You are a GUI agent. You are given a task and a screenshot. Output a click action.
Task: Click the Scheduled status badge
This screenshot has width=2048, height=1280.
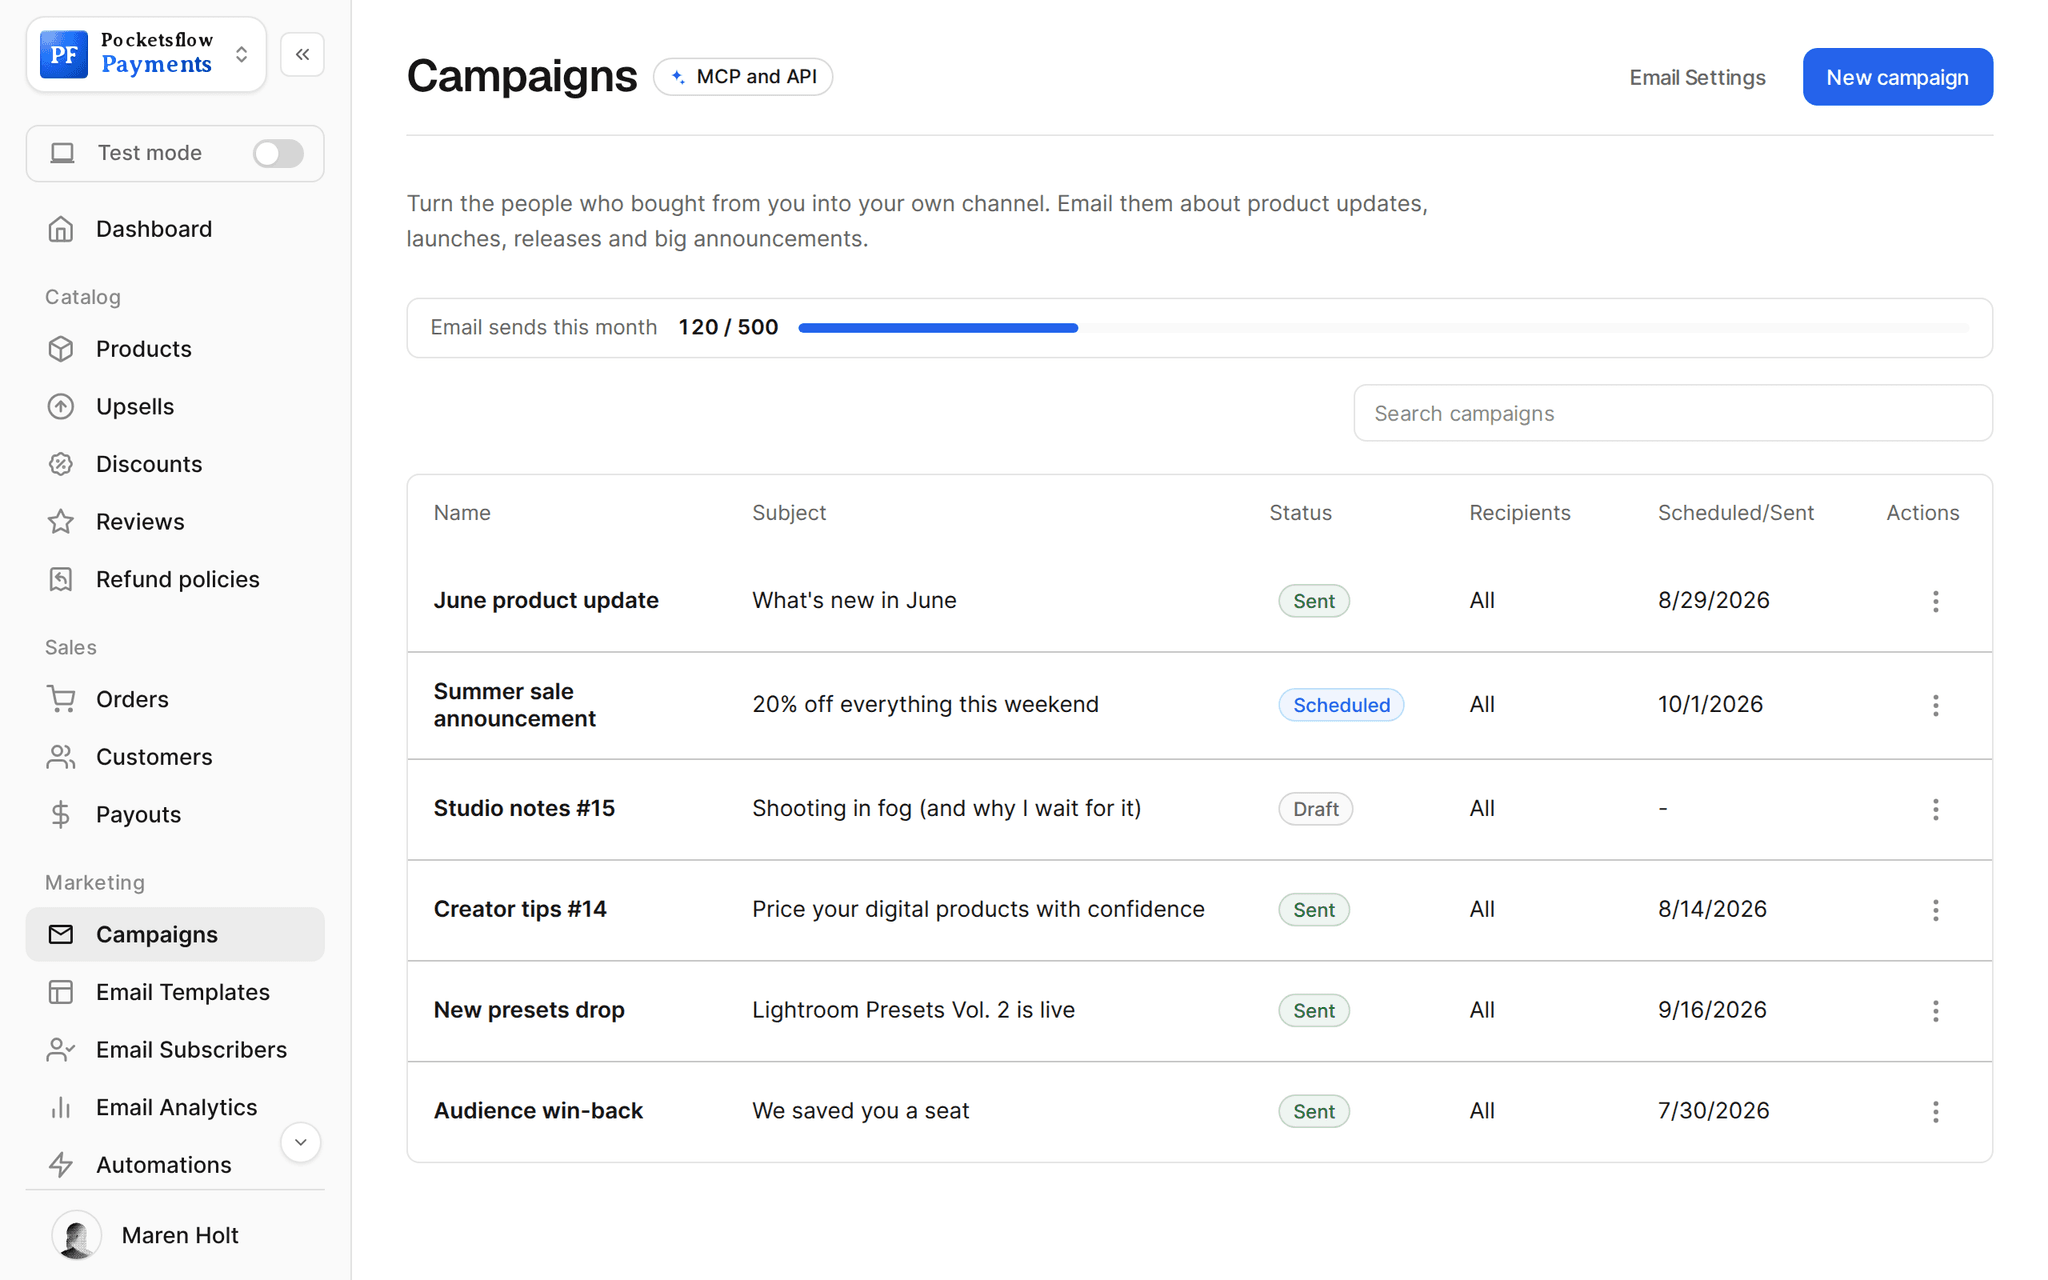coord(1341,705)
